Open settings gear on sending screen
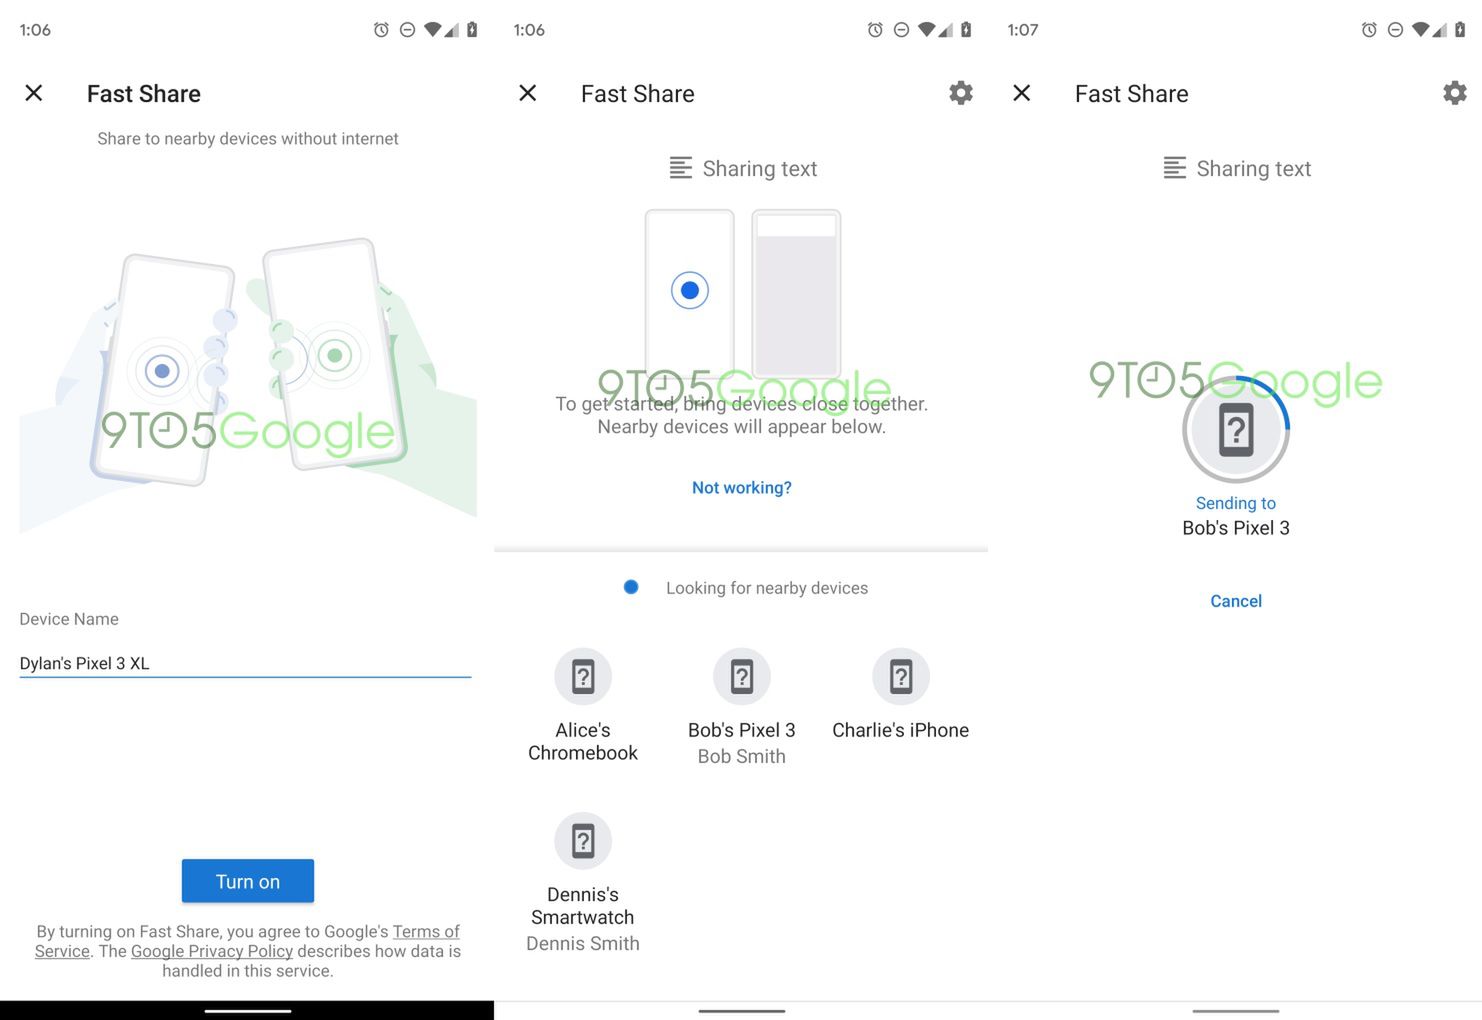 (1454, 92)
